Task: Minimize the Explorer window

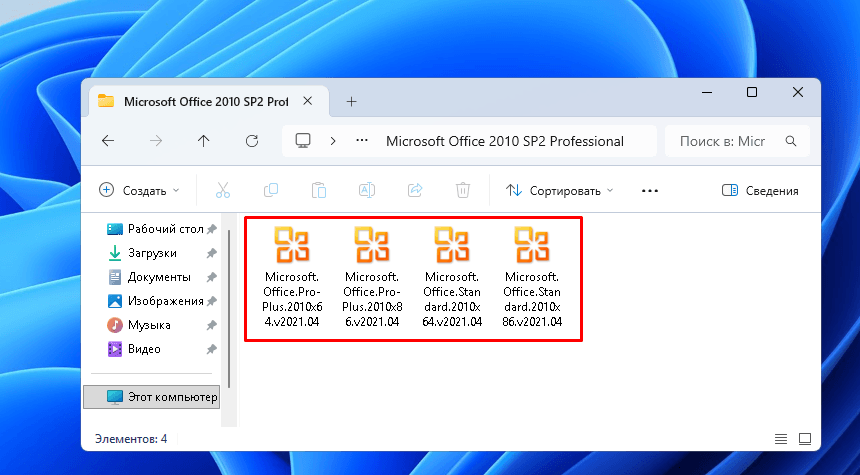Action: pyautogui.click(x=707, y=92)
